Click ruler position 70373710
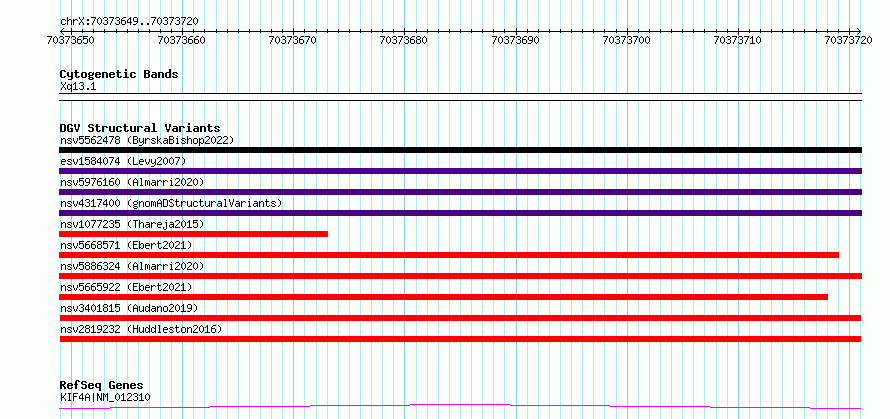The image size is (890, 419). click(x=738, y=40)
